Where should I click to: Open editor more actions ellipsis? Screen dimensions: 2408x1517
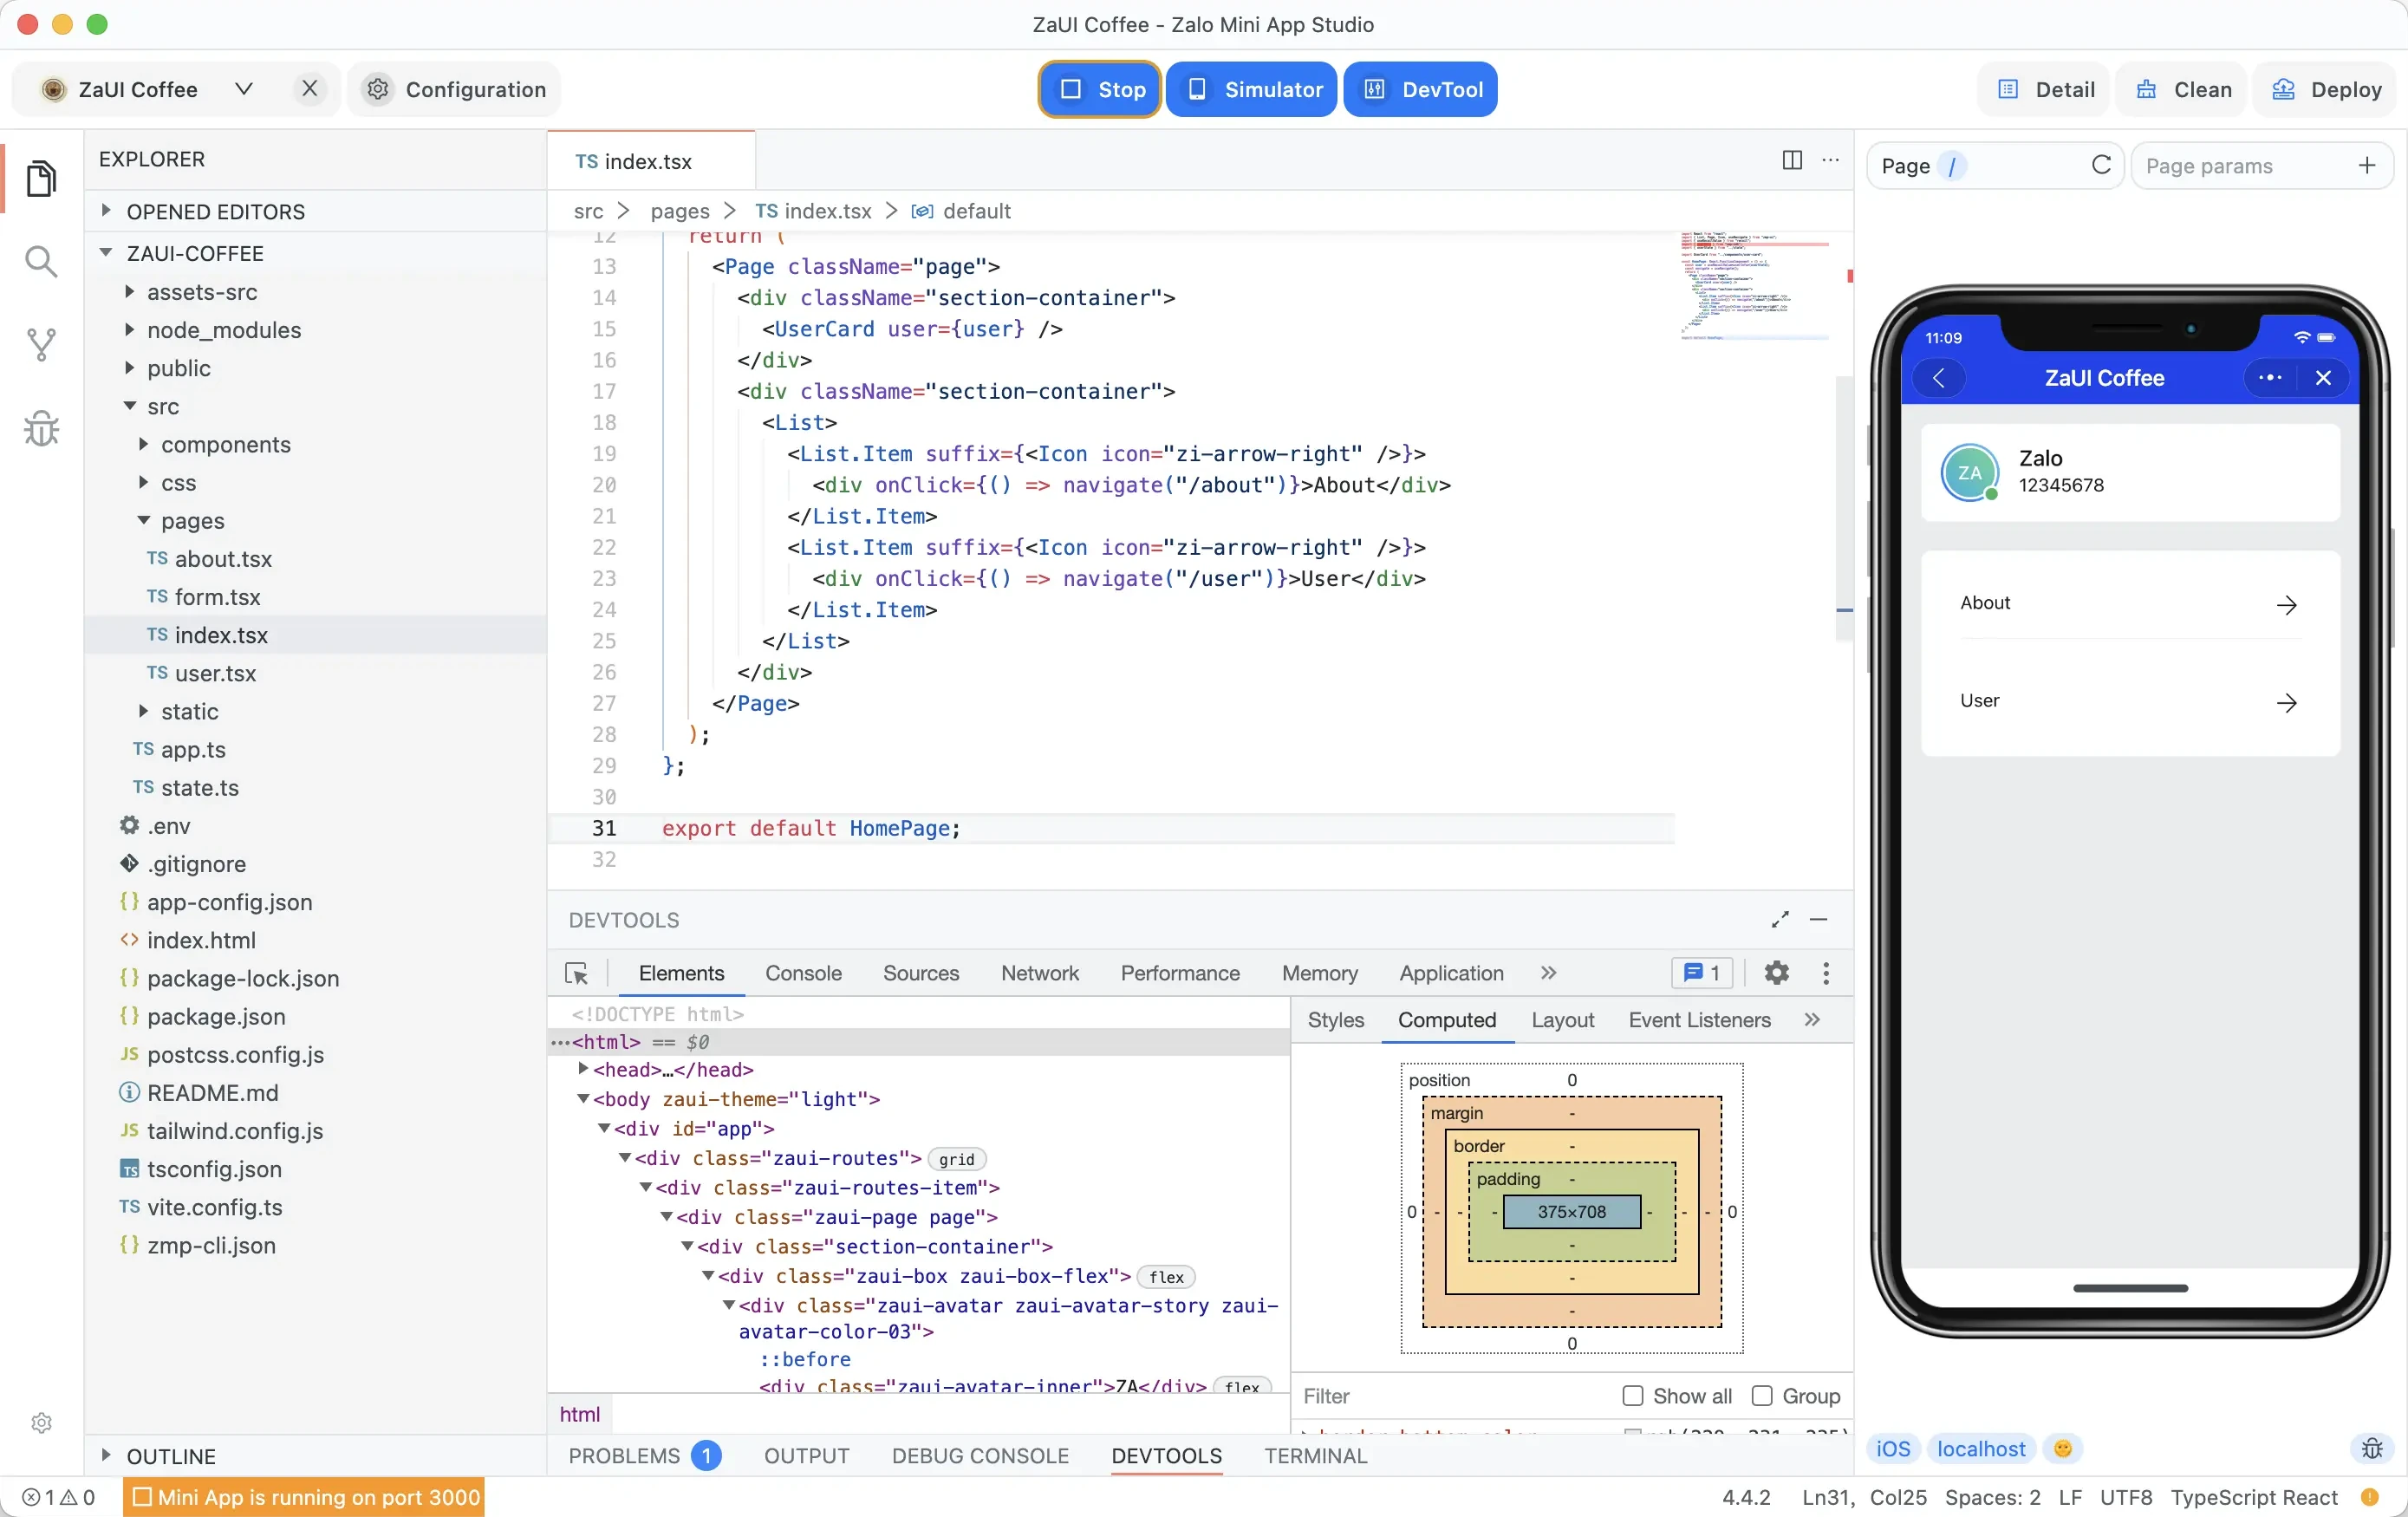1830,160
